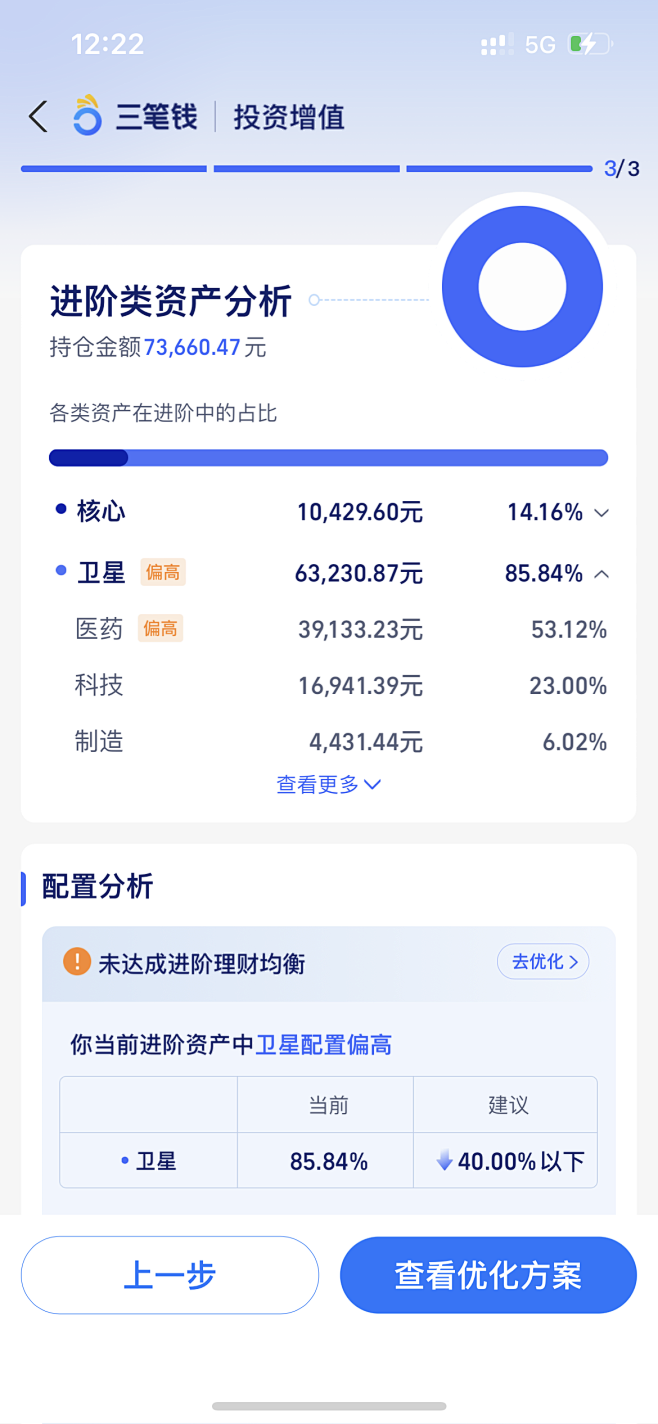Tap the asset proportion bar

coord(328,458)
